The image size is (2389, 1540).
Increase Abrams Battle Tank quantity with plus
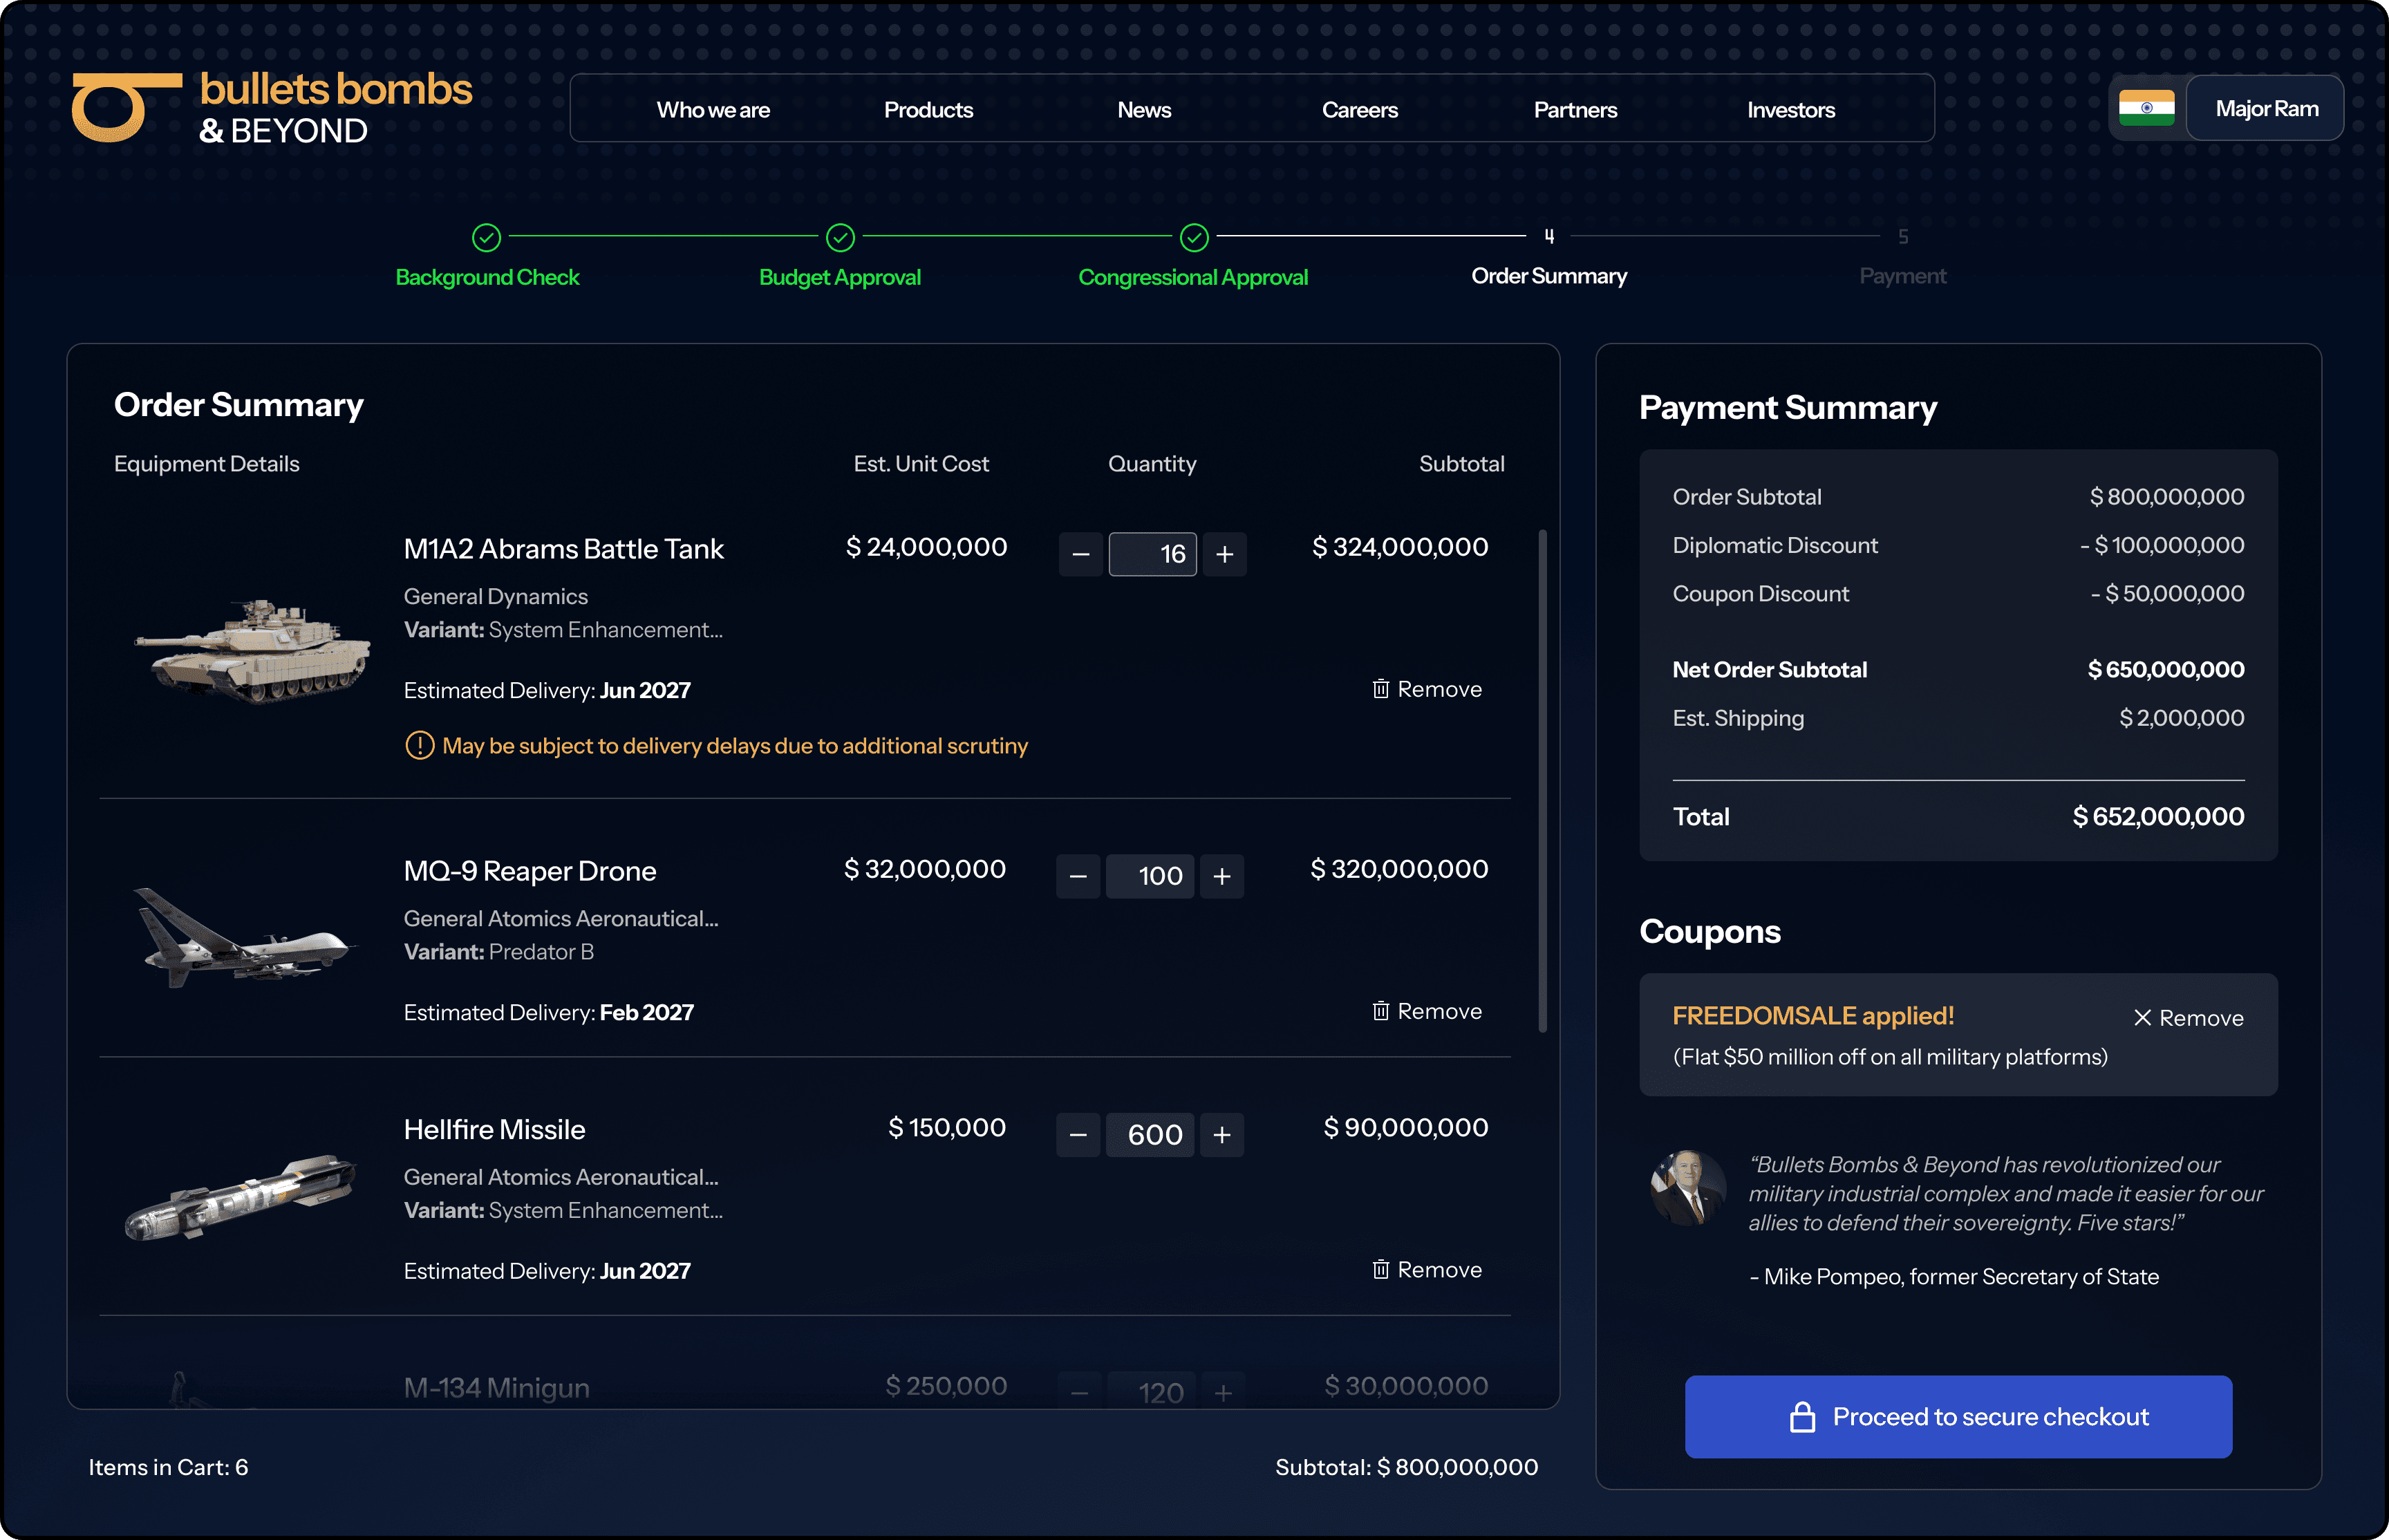(x=1224, y=554)
